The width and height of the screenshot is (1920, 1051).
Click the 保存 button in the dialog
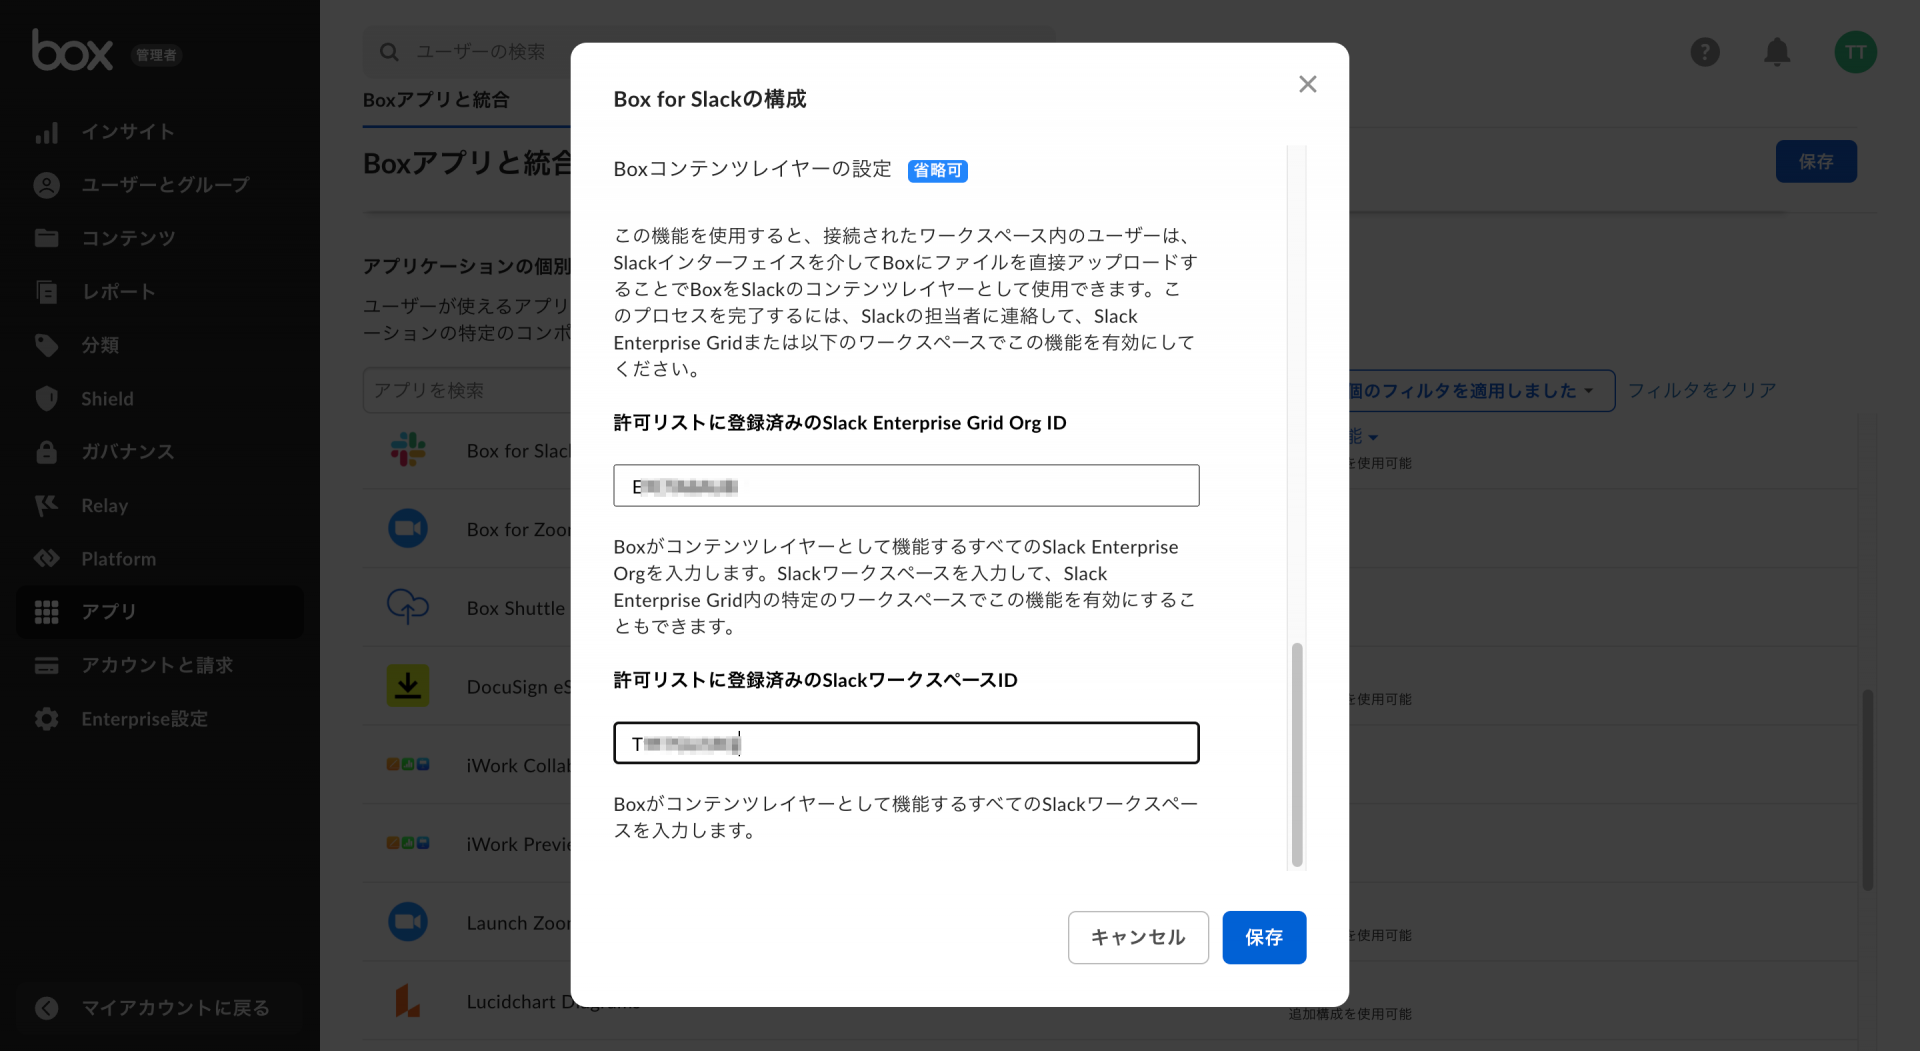tap(1264, 937)
